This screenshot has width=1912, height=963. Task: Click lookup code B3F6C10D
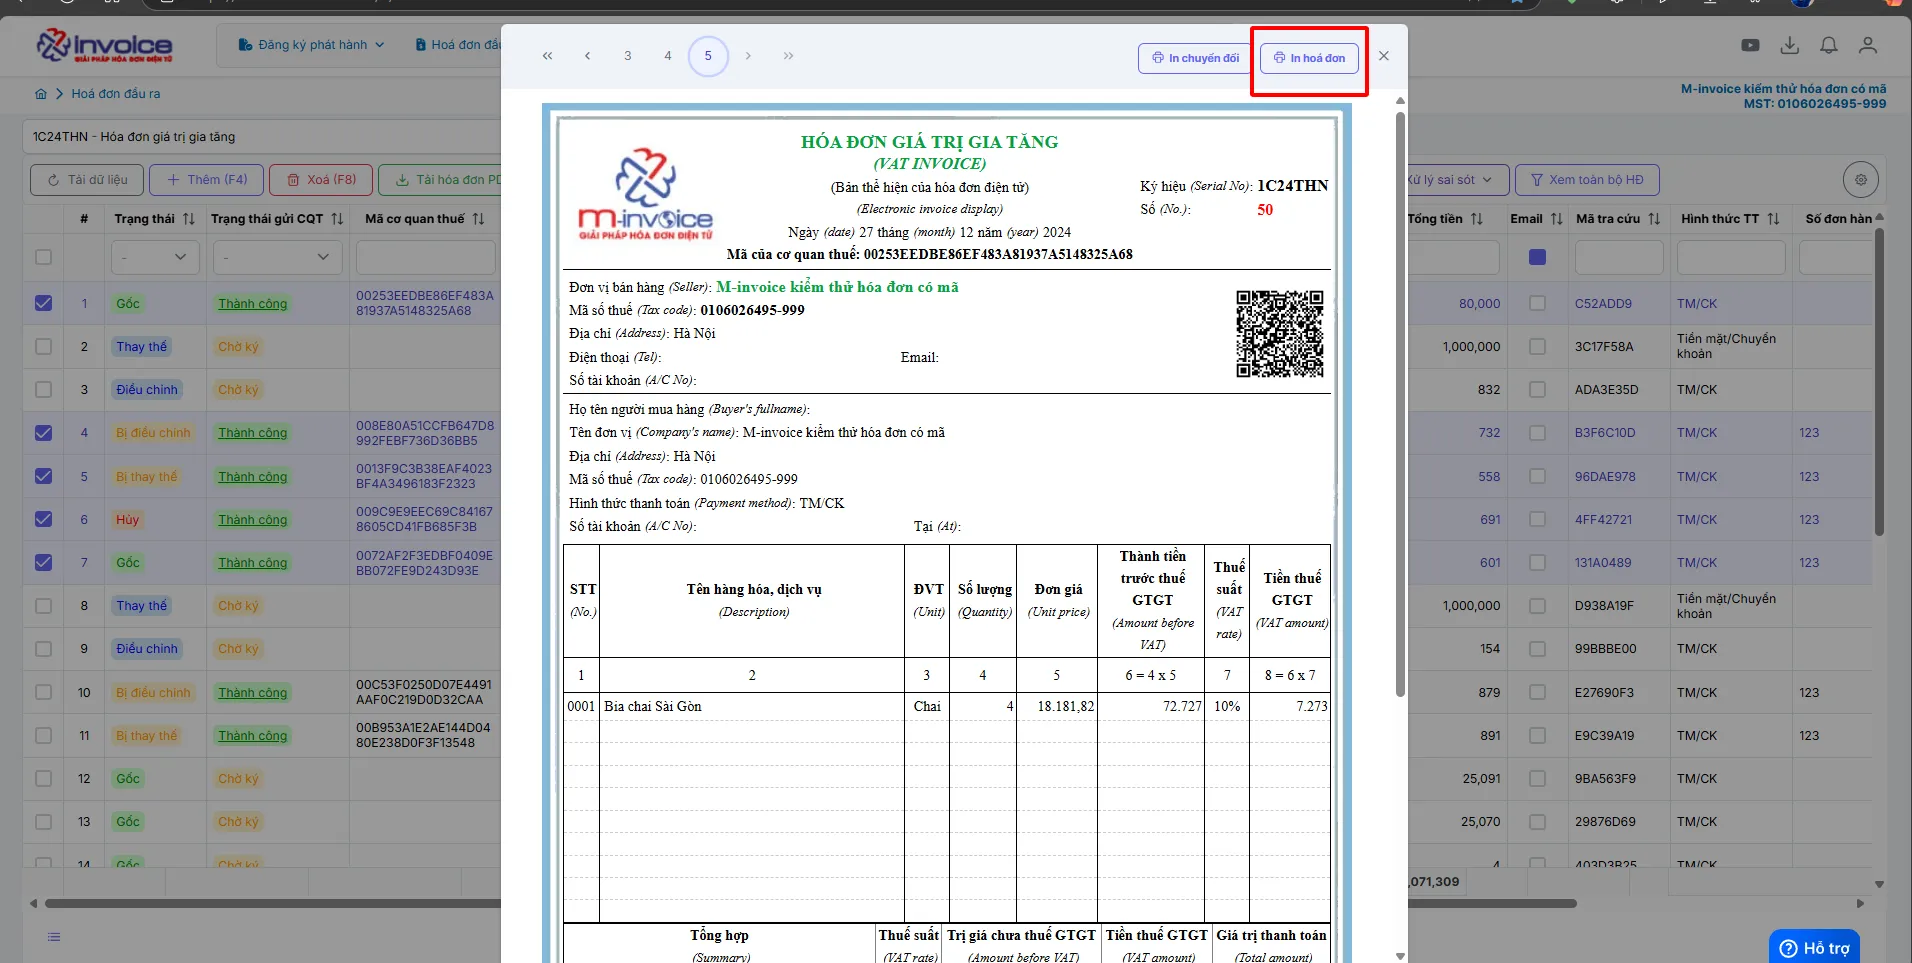point(1605,433)
